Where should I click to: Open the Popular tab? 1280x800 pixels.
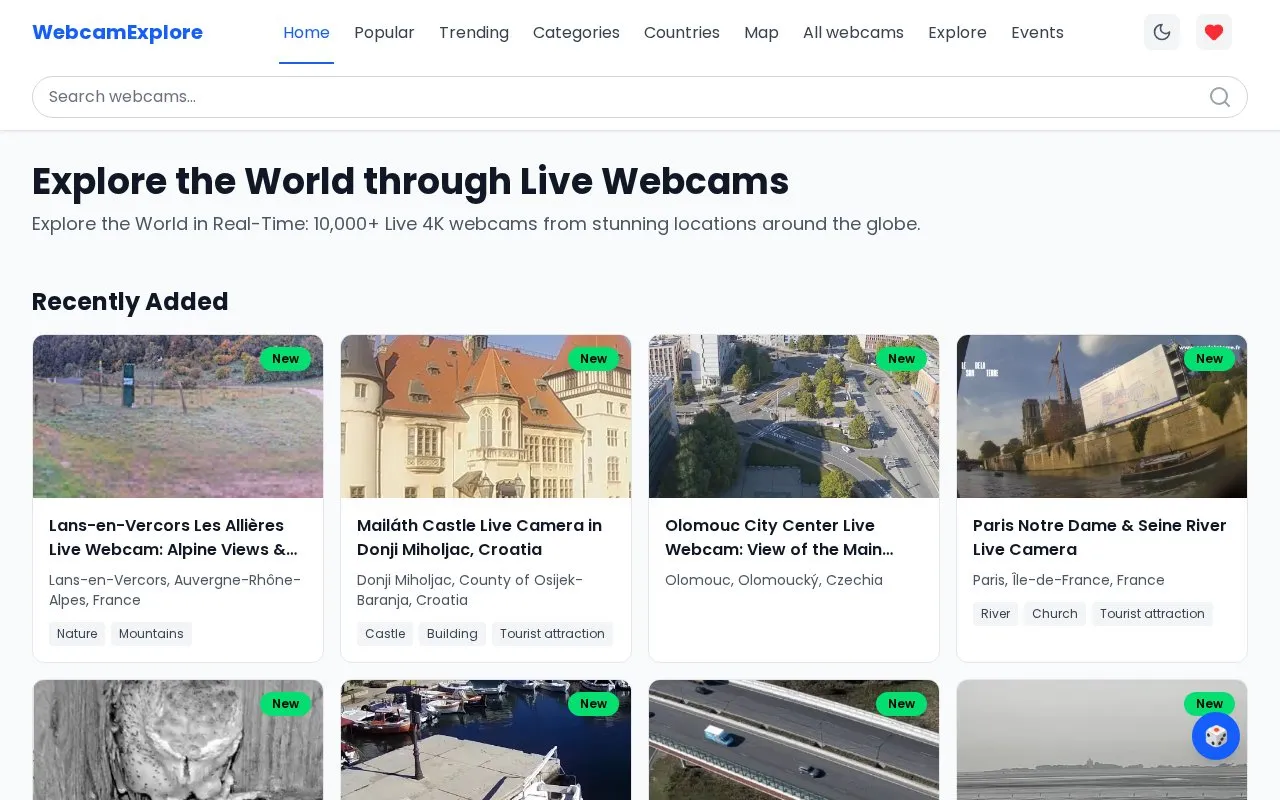(384, 32)
